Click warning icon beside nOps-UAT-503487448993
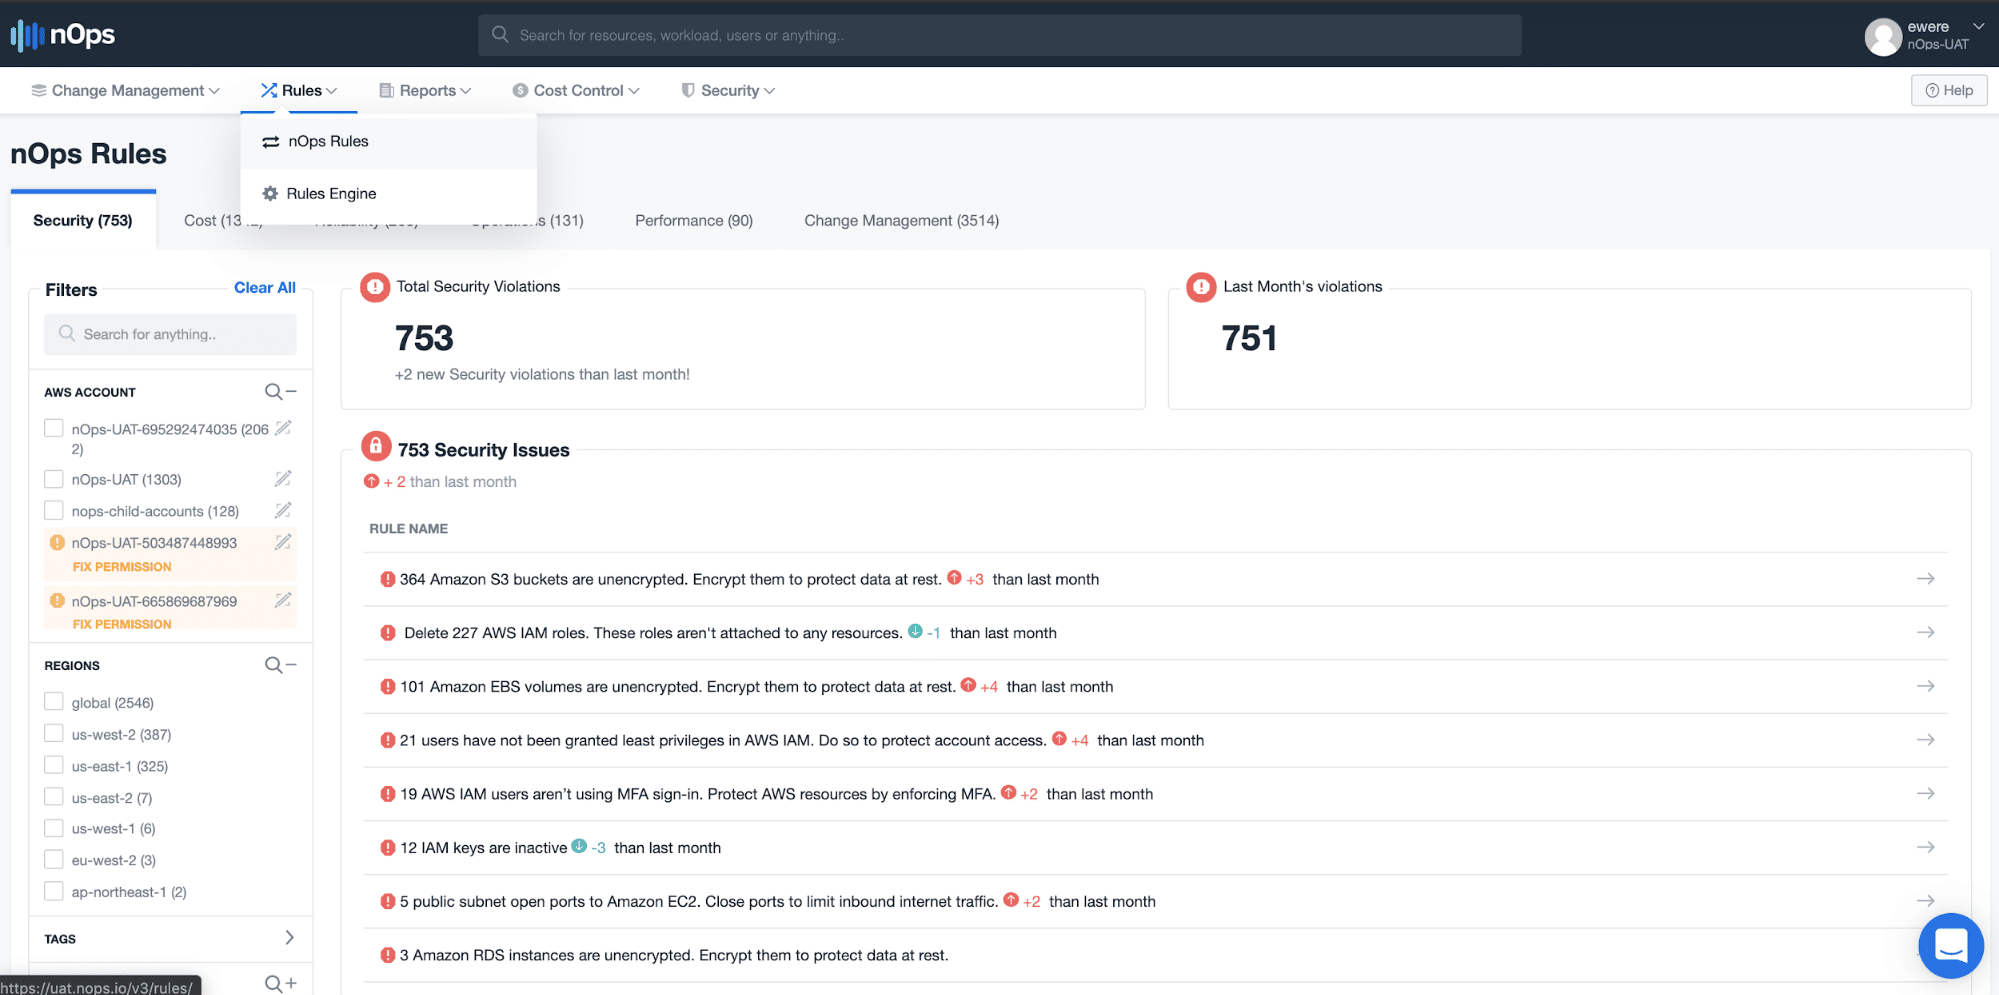Screen dimensions: 1999x995 click(x=57, y=542)
